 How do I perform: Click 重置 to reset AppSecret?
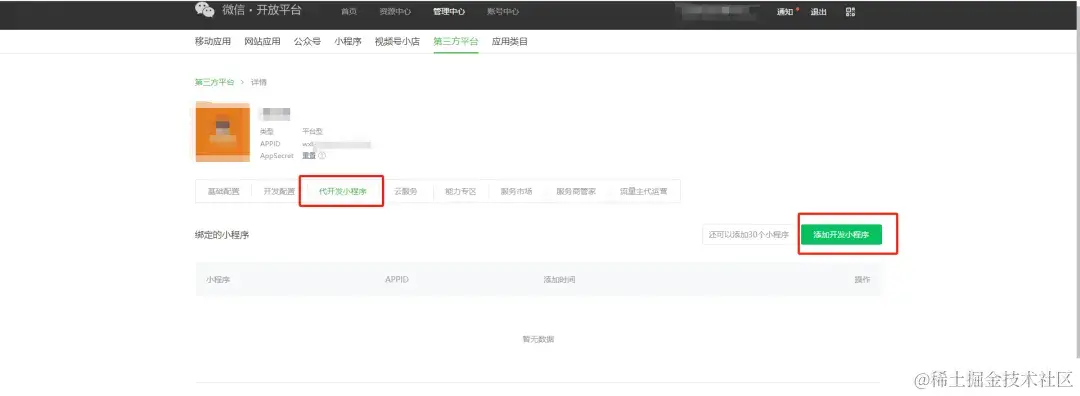(309, 156)
